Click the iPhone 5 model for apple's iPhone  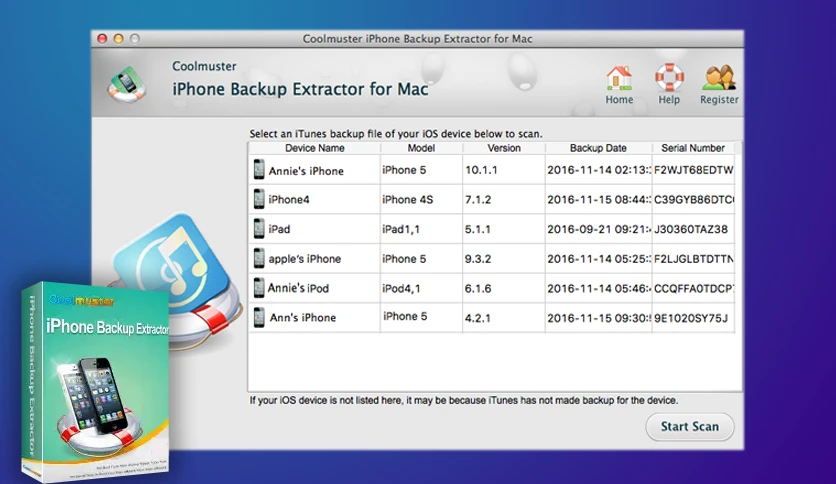coord(421,259)
